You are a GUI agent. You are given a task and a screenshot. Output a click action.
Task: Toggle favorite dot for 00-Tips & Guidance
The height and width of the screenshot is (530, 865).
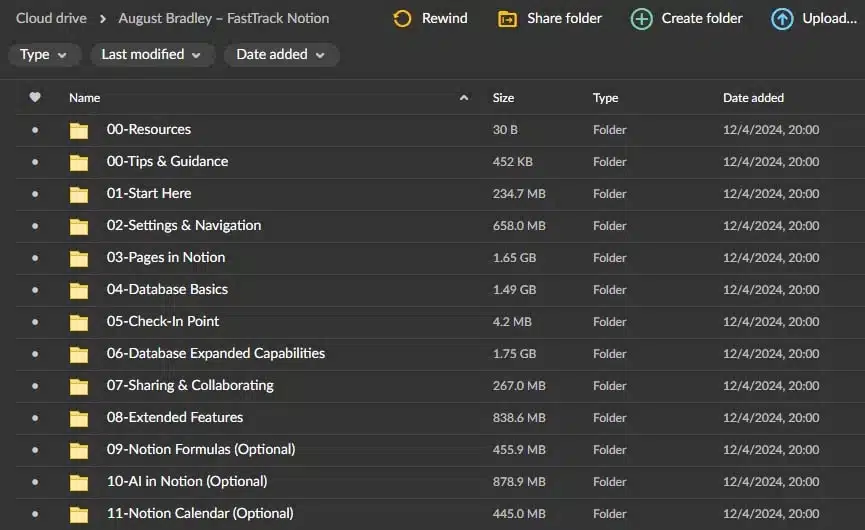coord(35,162)
